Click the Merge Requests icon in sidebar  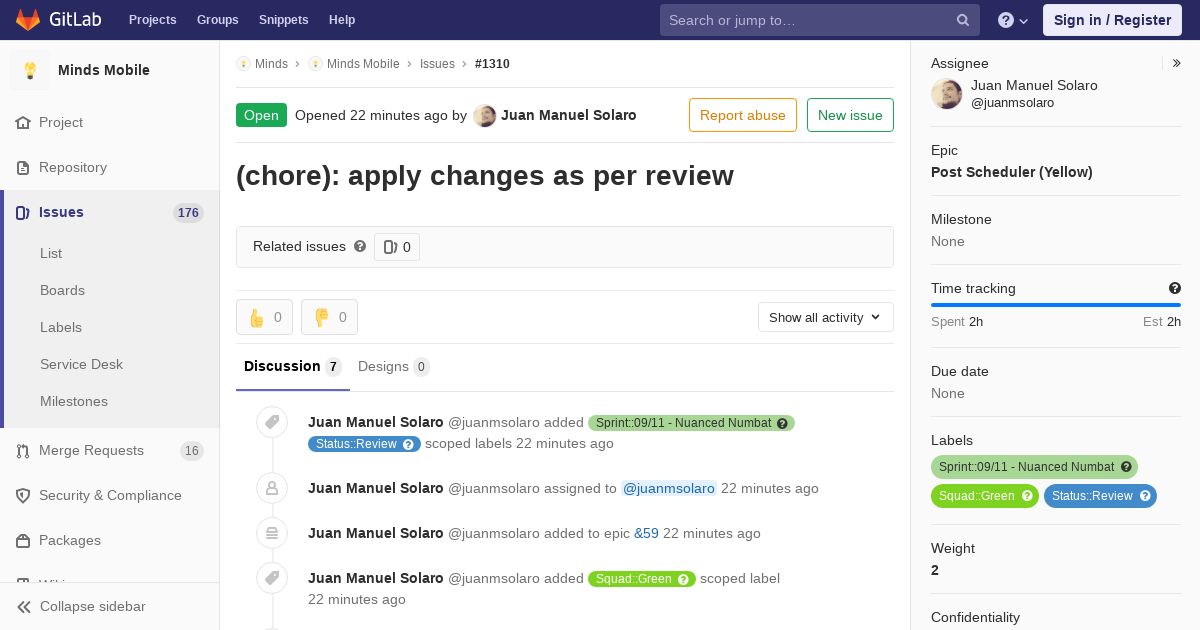click(x=23, y=451)
